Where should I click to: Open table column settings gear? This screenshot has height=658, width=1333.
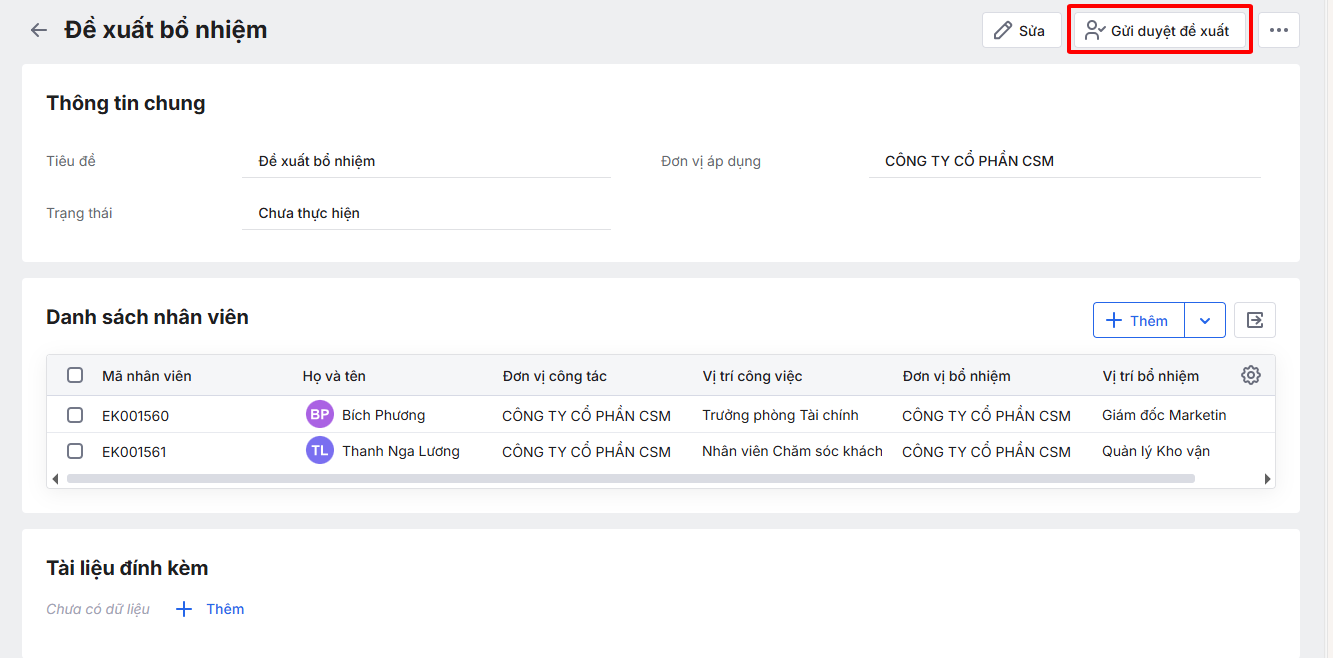tap(1250, 375)
